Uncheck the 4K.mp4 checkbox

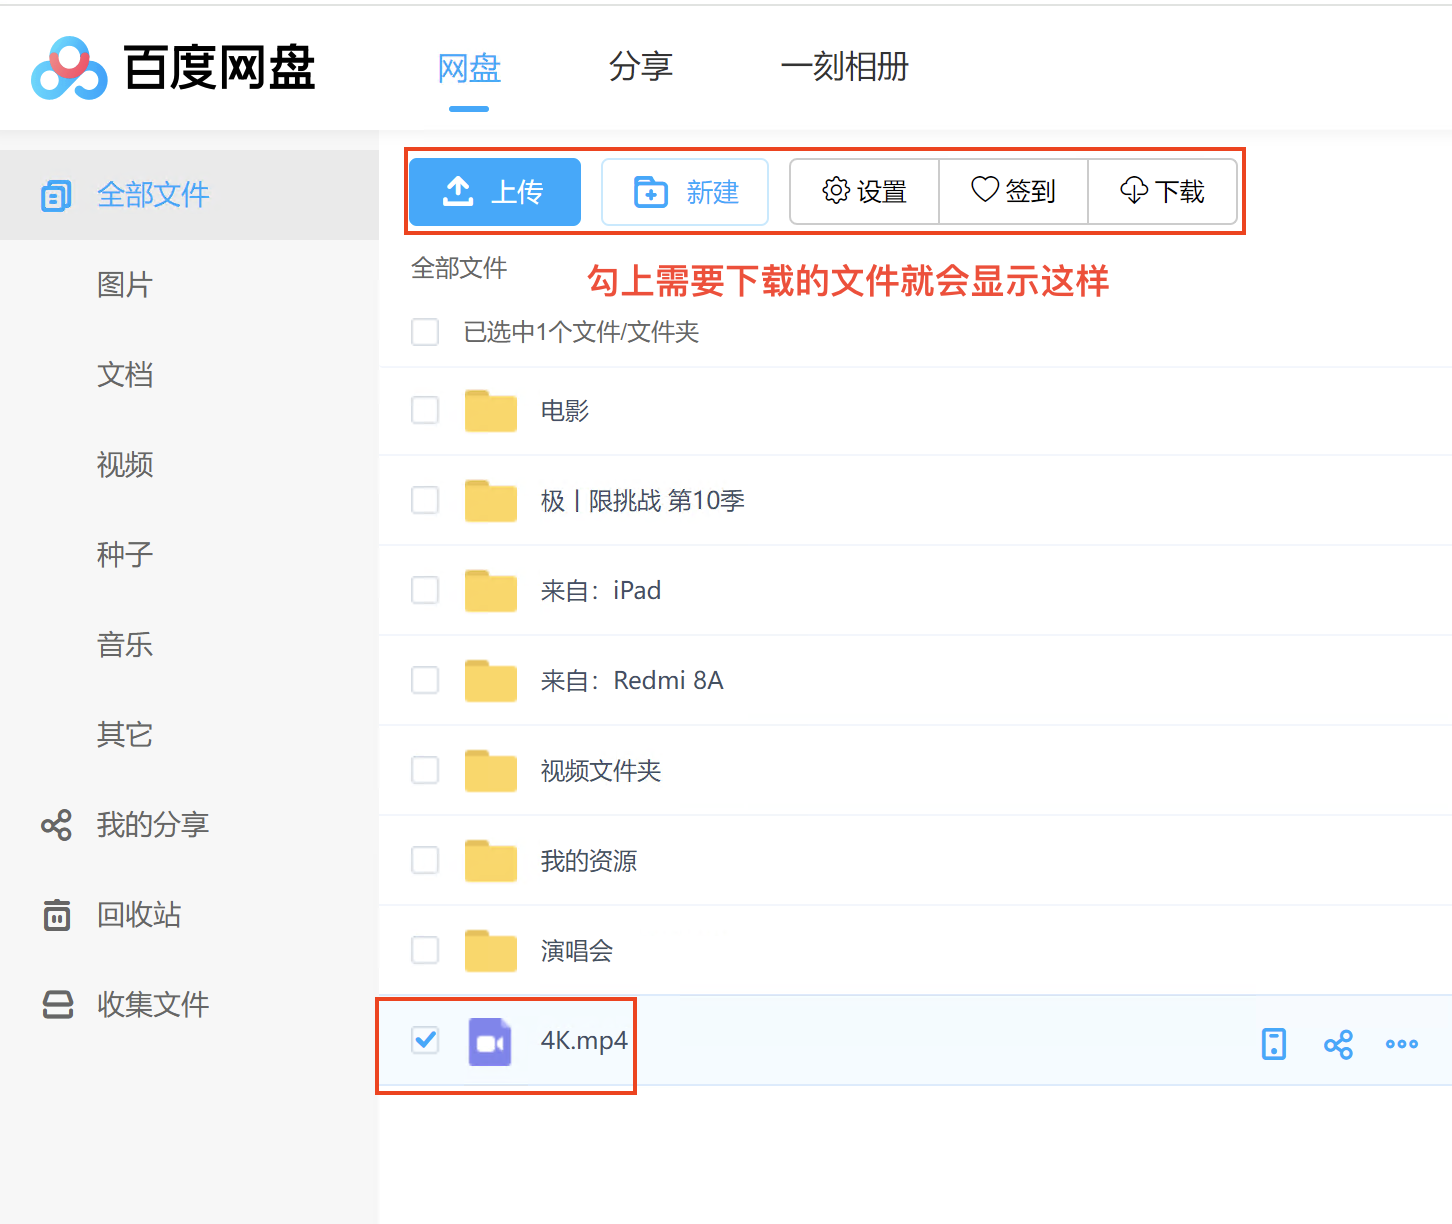[x=425, y=1040]
